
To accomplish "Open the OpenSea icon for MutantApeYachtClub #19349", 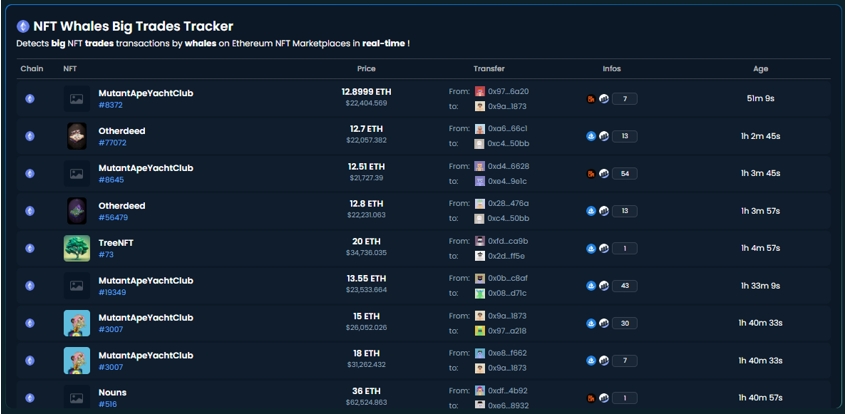I will point(591,286).
